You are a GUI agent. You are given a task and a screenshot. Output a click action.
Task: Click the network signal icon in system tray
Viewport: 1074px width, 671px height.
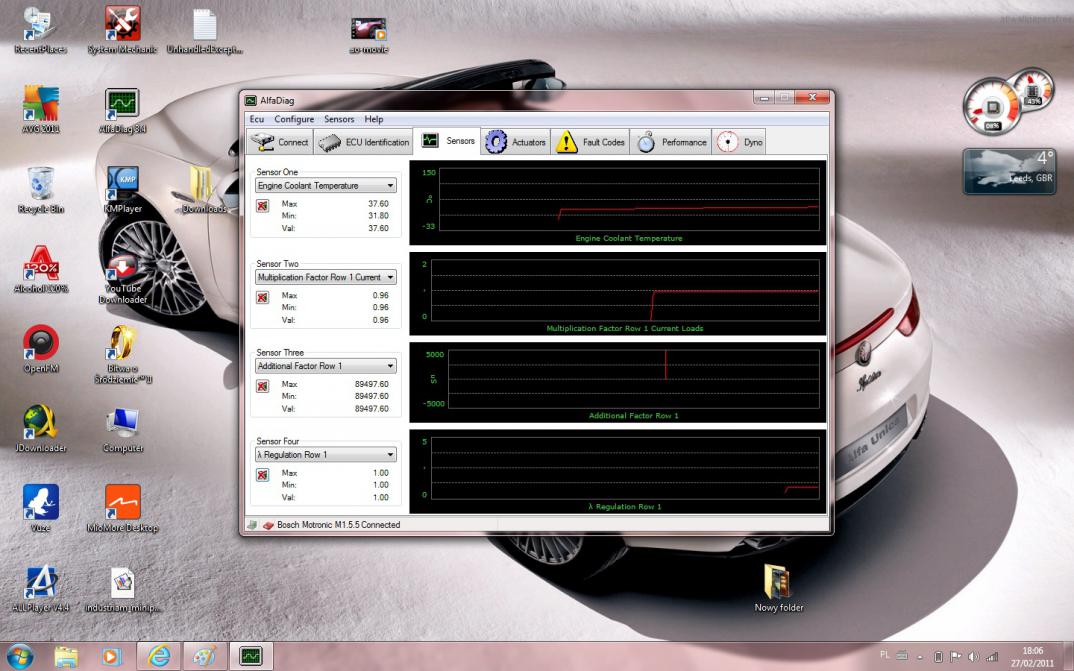pyautogui.click(x=991, y=657)
